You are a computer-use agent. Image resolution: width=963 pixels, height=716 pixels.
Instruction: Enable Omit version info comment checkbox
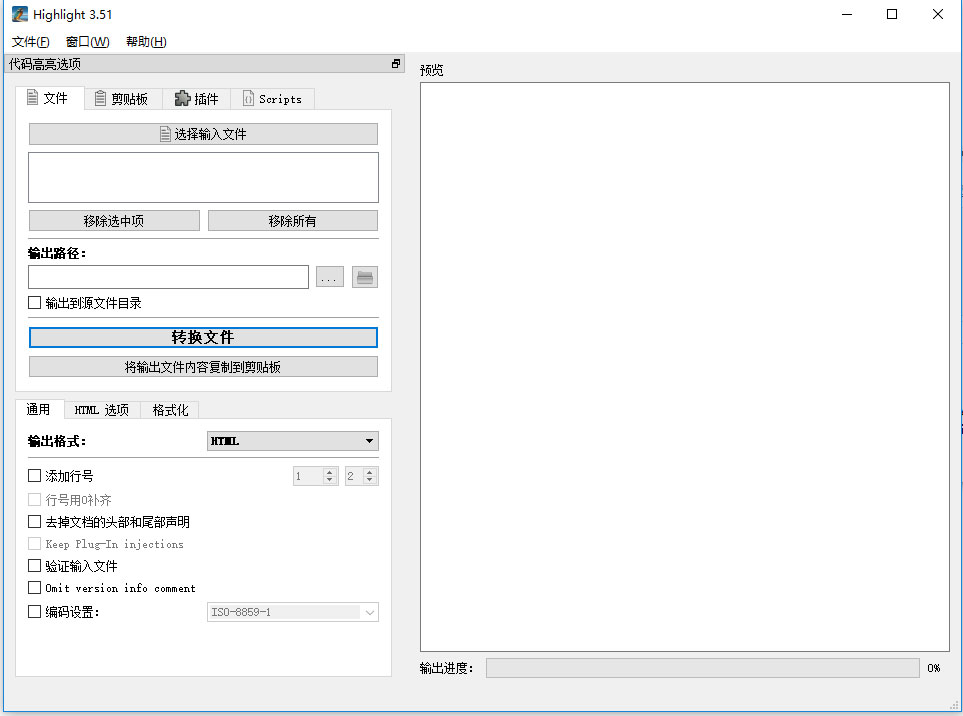click(35, 588)
